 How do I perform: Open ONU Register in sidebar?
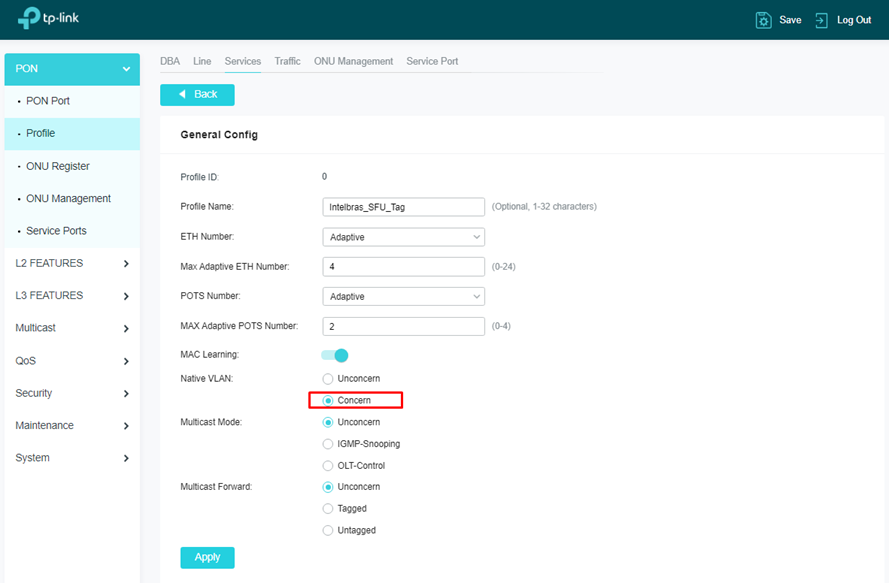pos(57,166)
